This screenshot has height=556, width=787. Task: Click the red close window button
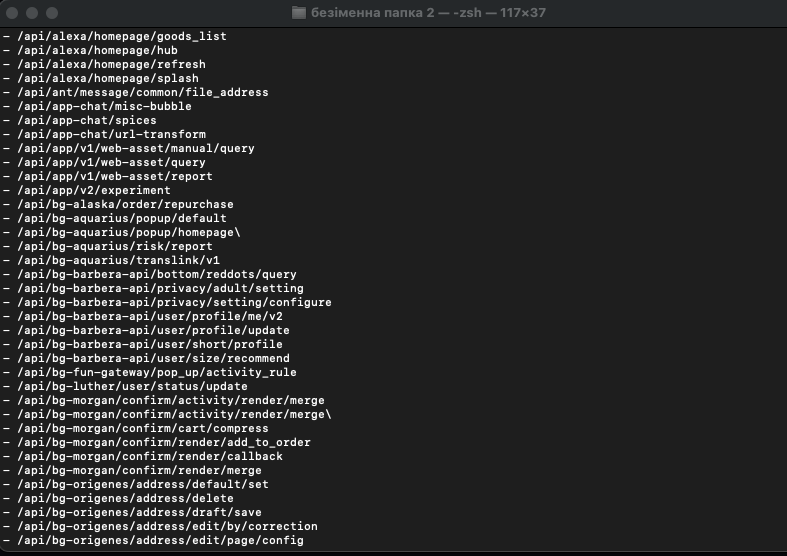tap(12, 13)
